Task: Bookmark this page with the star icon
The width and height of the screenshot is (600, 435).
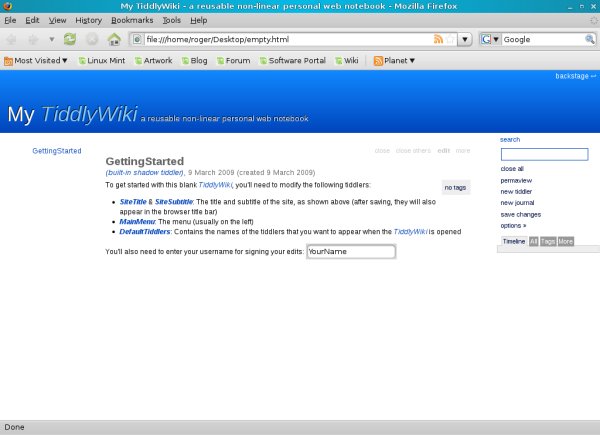Action: pyautogui.click(x=450, y=40)
